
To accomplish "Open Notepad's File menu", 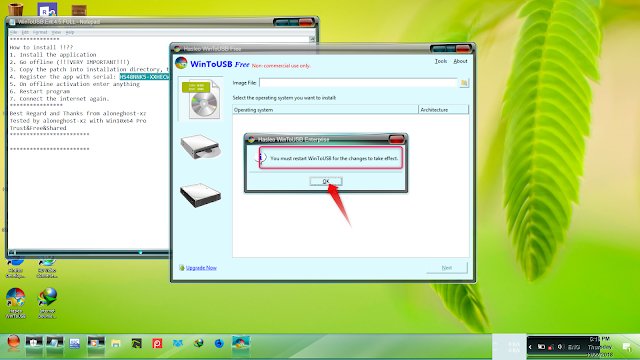I will (x=13, y=32).
